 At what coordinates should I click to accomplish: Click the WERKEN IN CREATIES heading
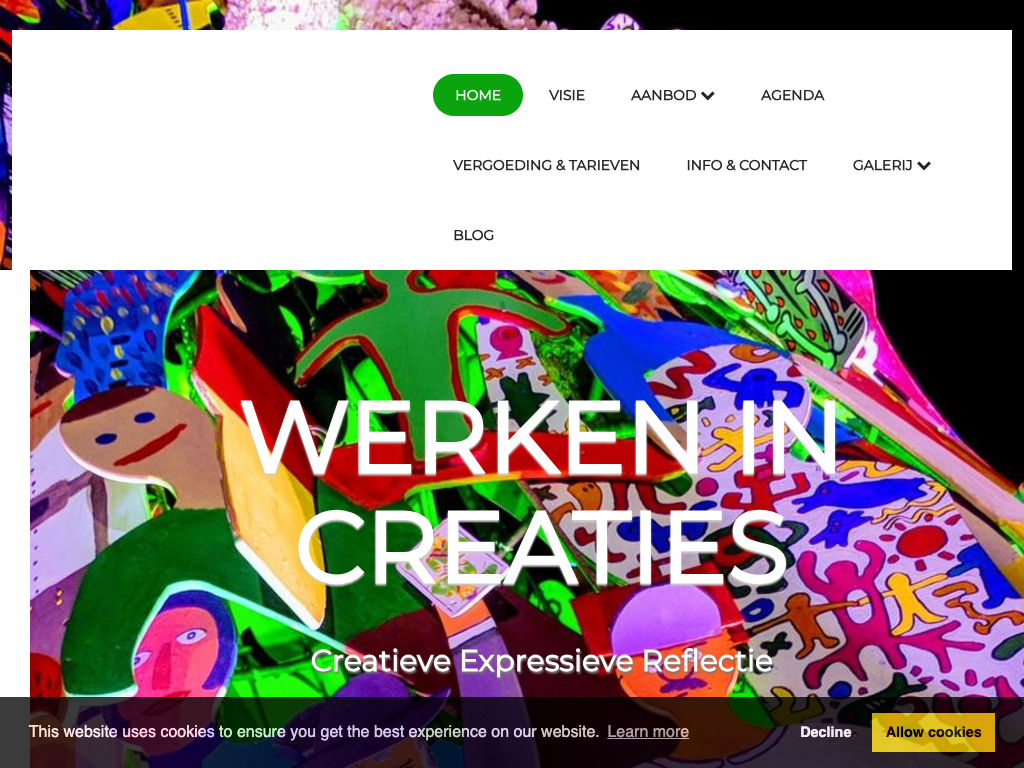click(x=541, y=491)
